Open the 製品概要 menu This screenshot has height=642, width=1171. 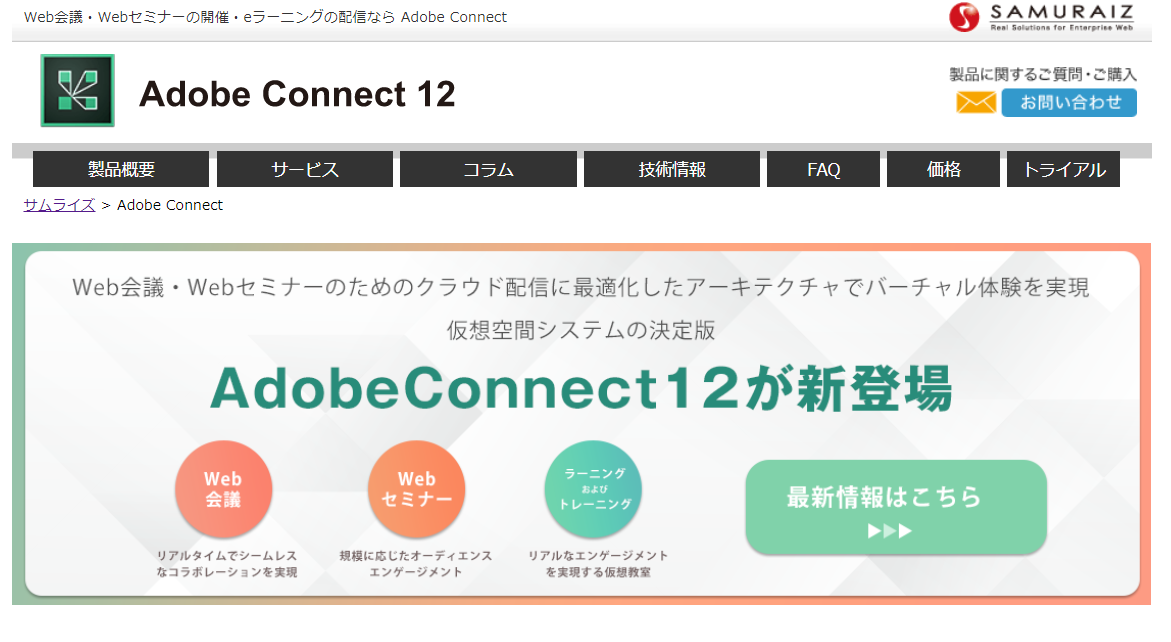pos(121,169)
